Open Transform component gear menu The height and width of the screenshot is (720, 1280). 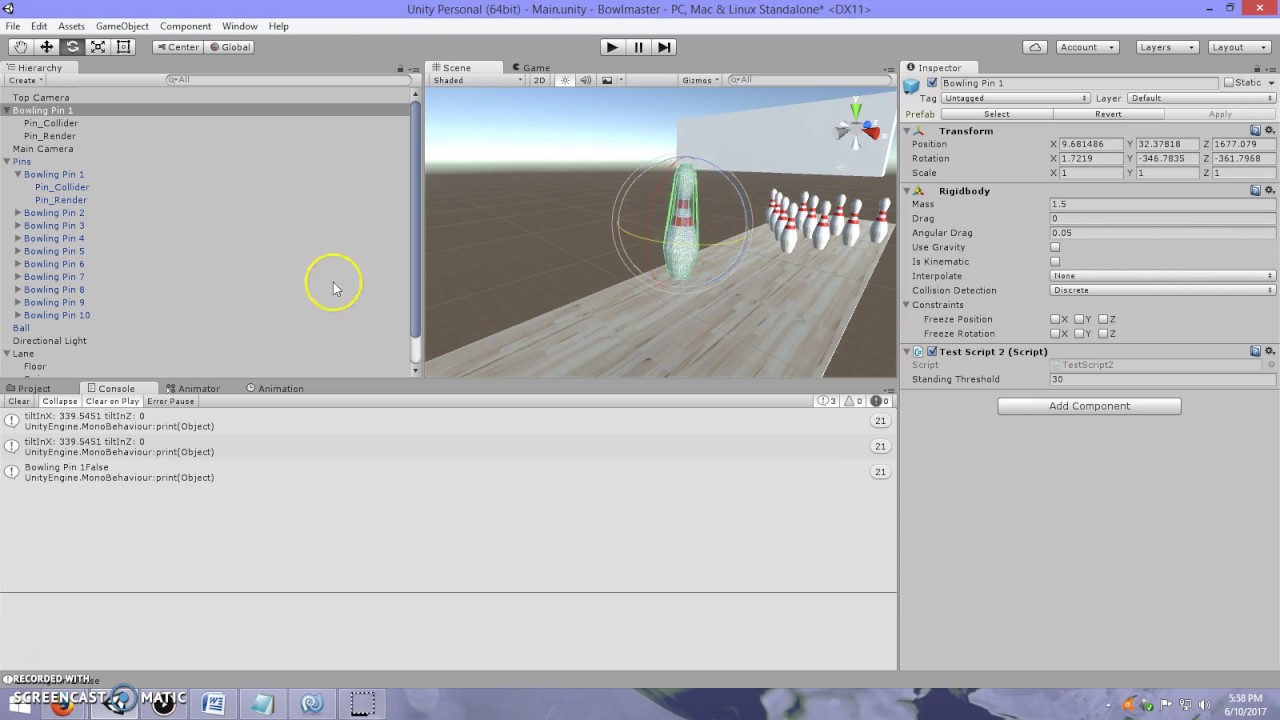[x=1270, y=131]
